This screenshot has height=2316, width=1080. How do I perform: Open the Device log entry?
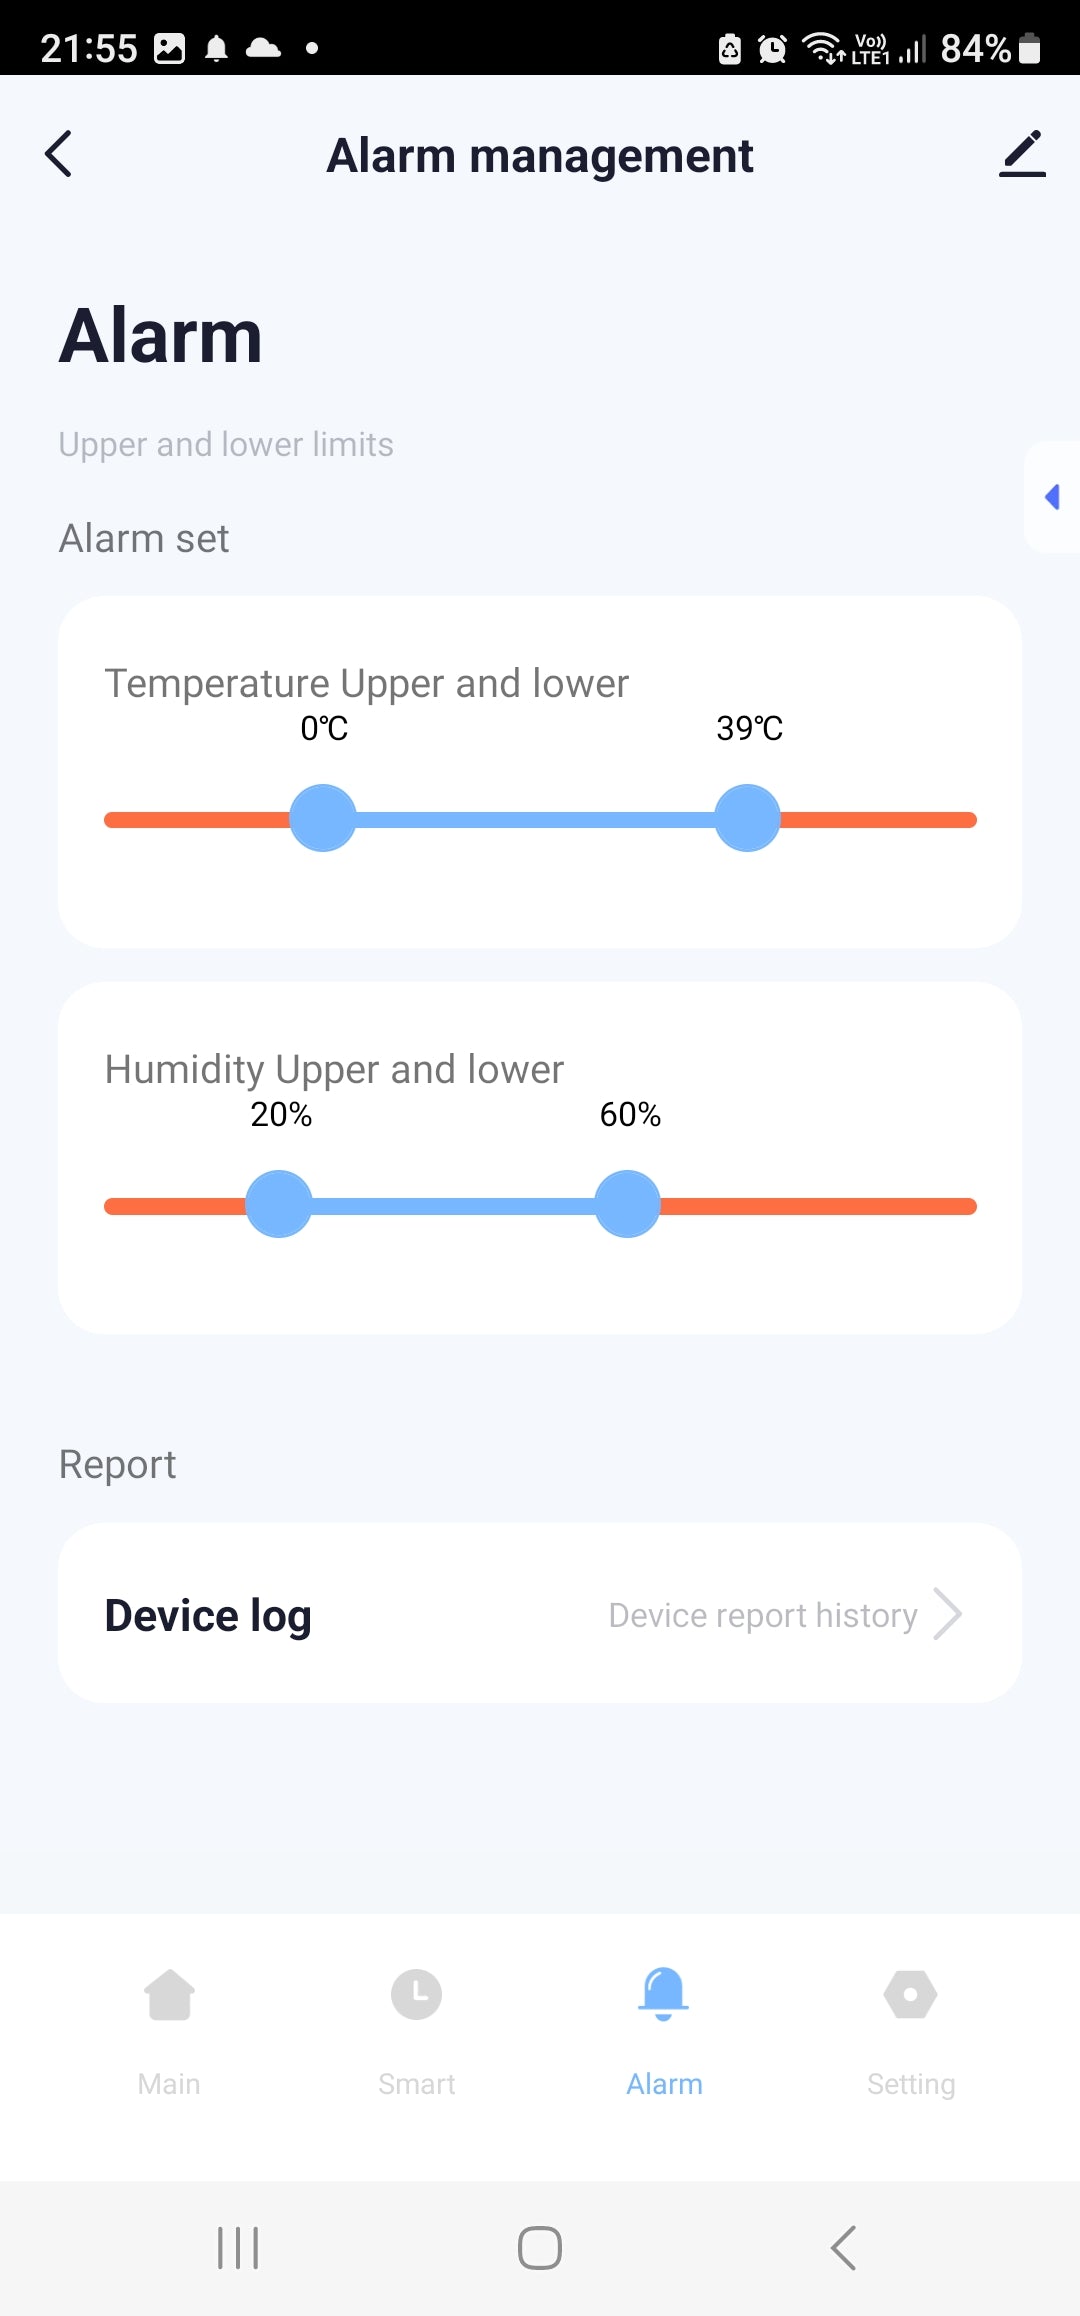(x=208, y=1615)
